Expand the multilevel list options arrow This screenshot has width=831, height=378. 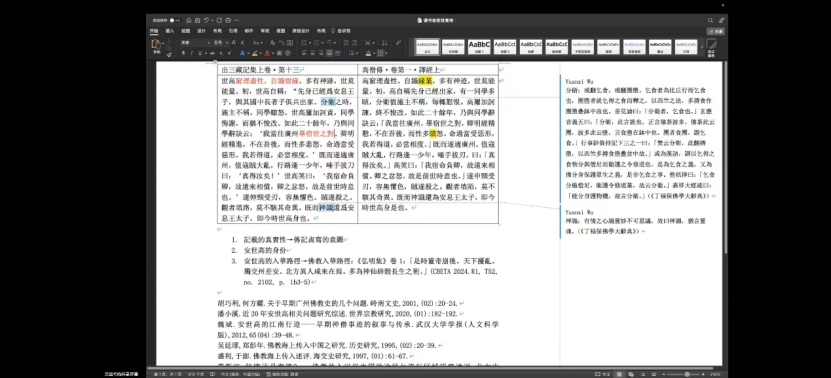pos(335,42)
